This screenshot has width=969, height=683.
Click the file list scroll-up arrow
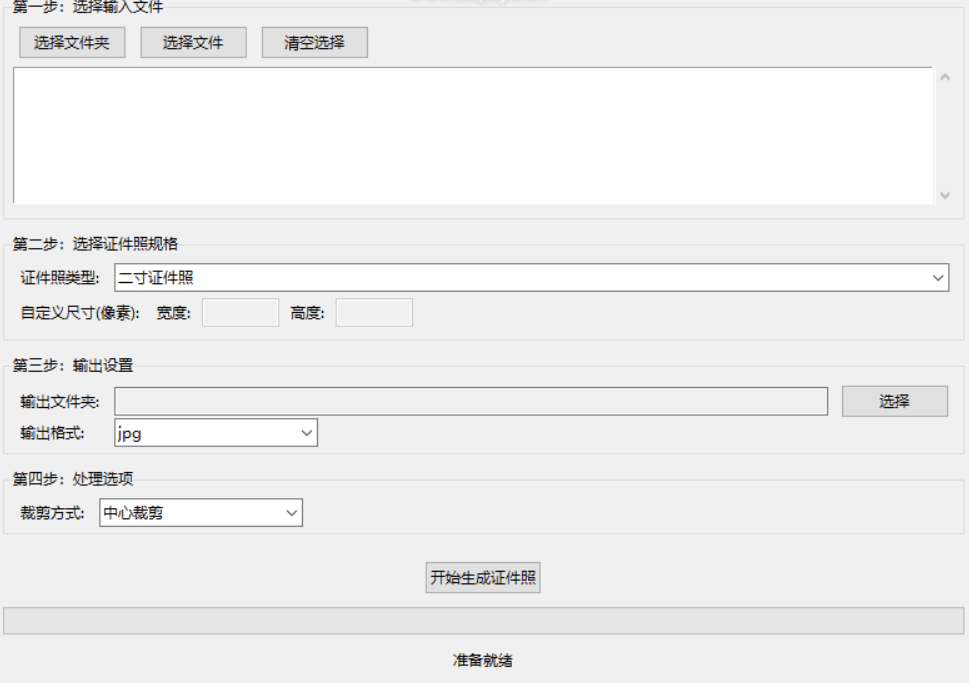click(x=946, y=78)
